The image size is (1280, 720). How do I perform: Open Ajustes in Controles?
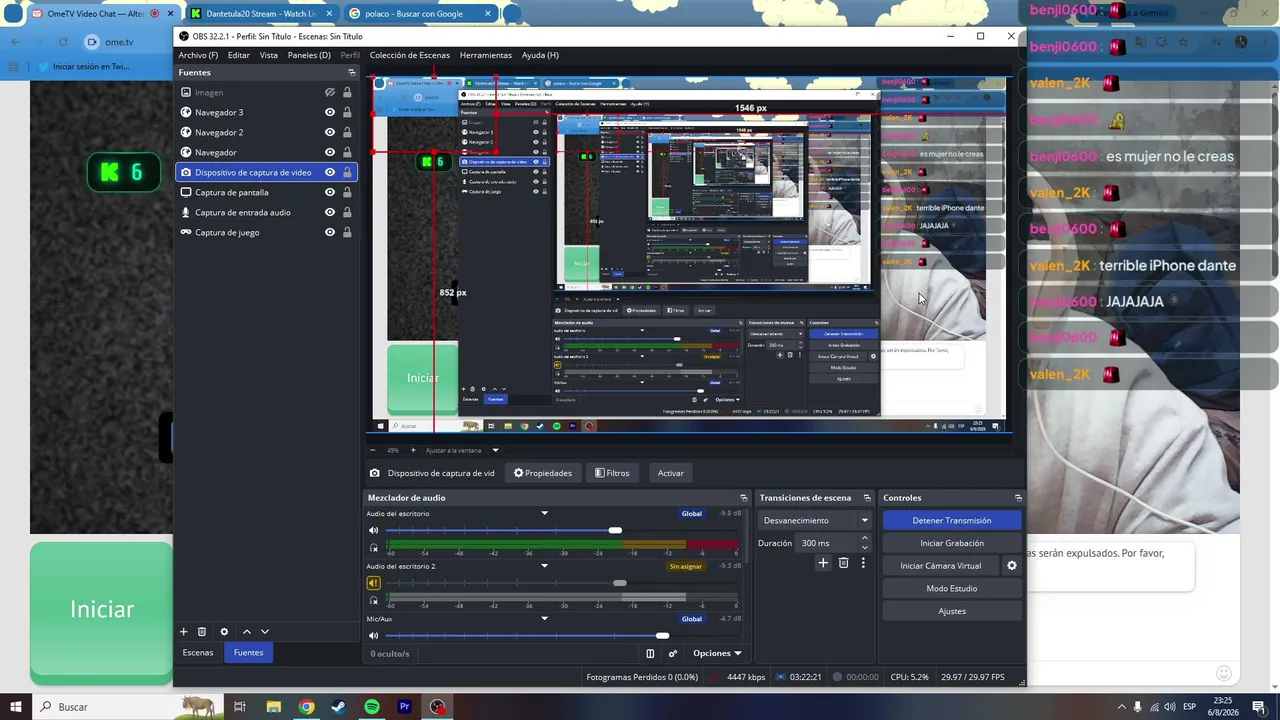pyautogui.click(x=952, y=611)
